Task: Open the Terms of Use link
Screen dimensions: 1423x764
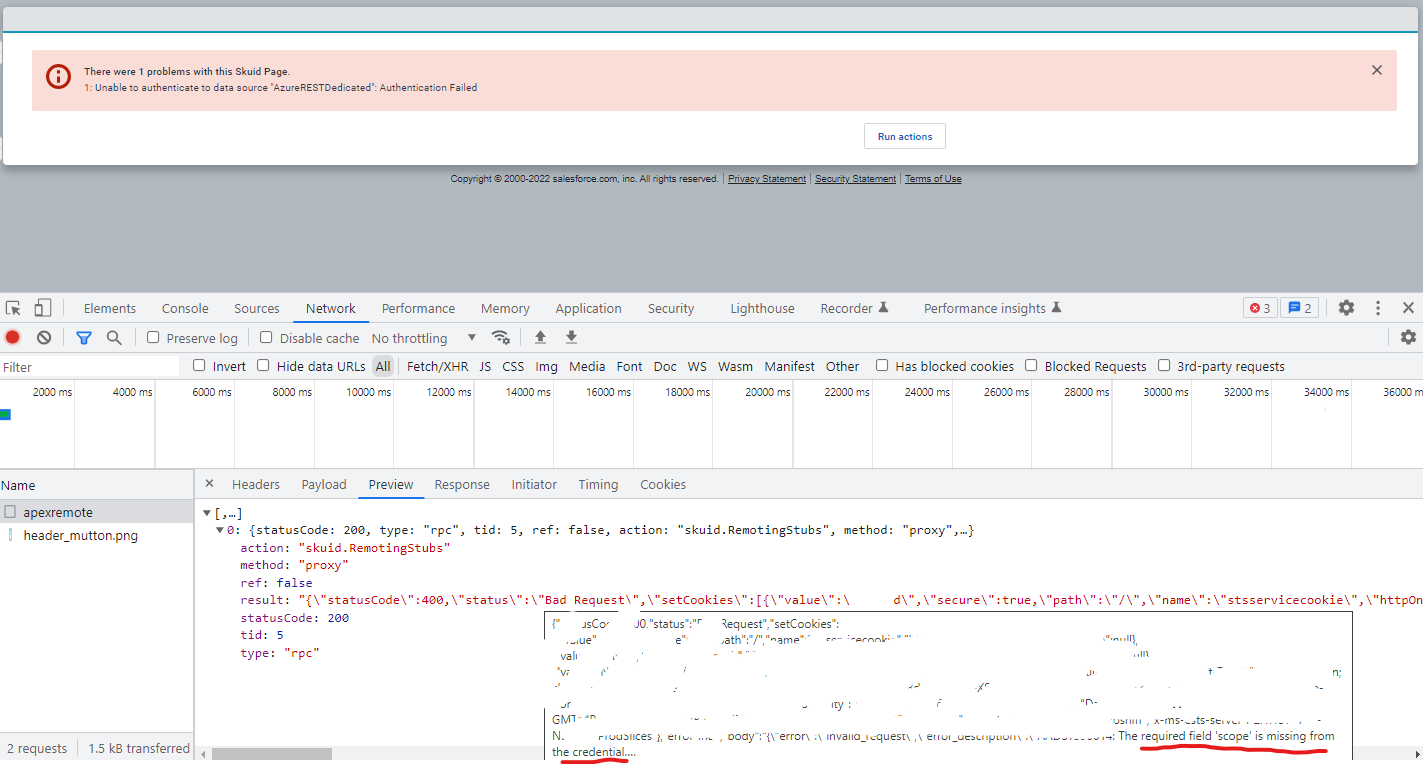Action: click(x=933, y=179)
